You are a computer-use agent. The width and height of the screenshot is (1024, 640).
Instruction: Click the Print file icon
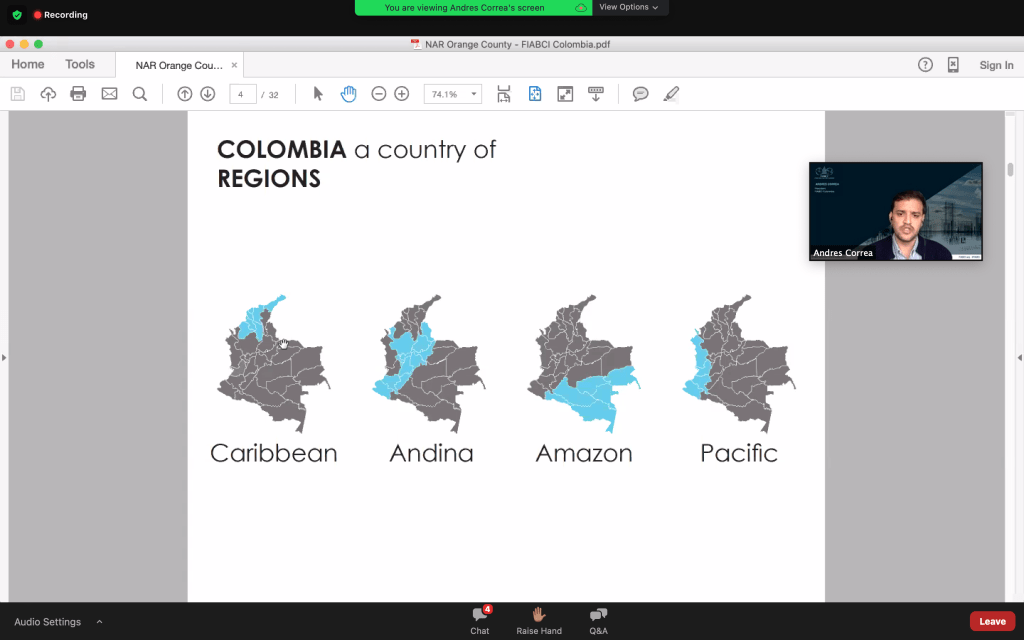(78, 94)
